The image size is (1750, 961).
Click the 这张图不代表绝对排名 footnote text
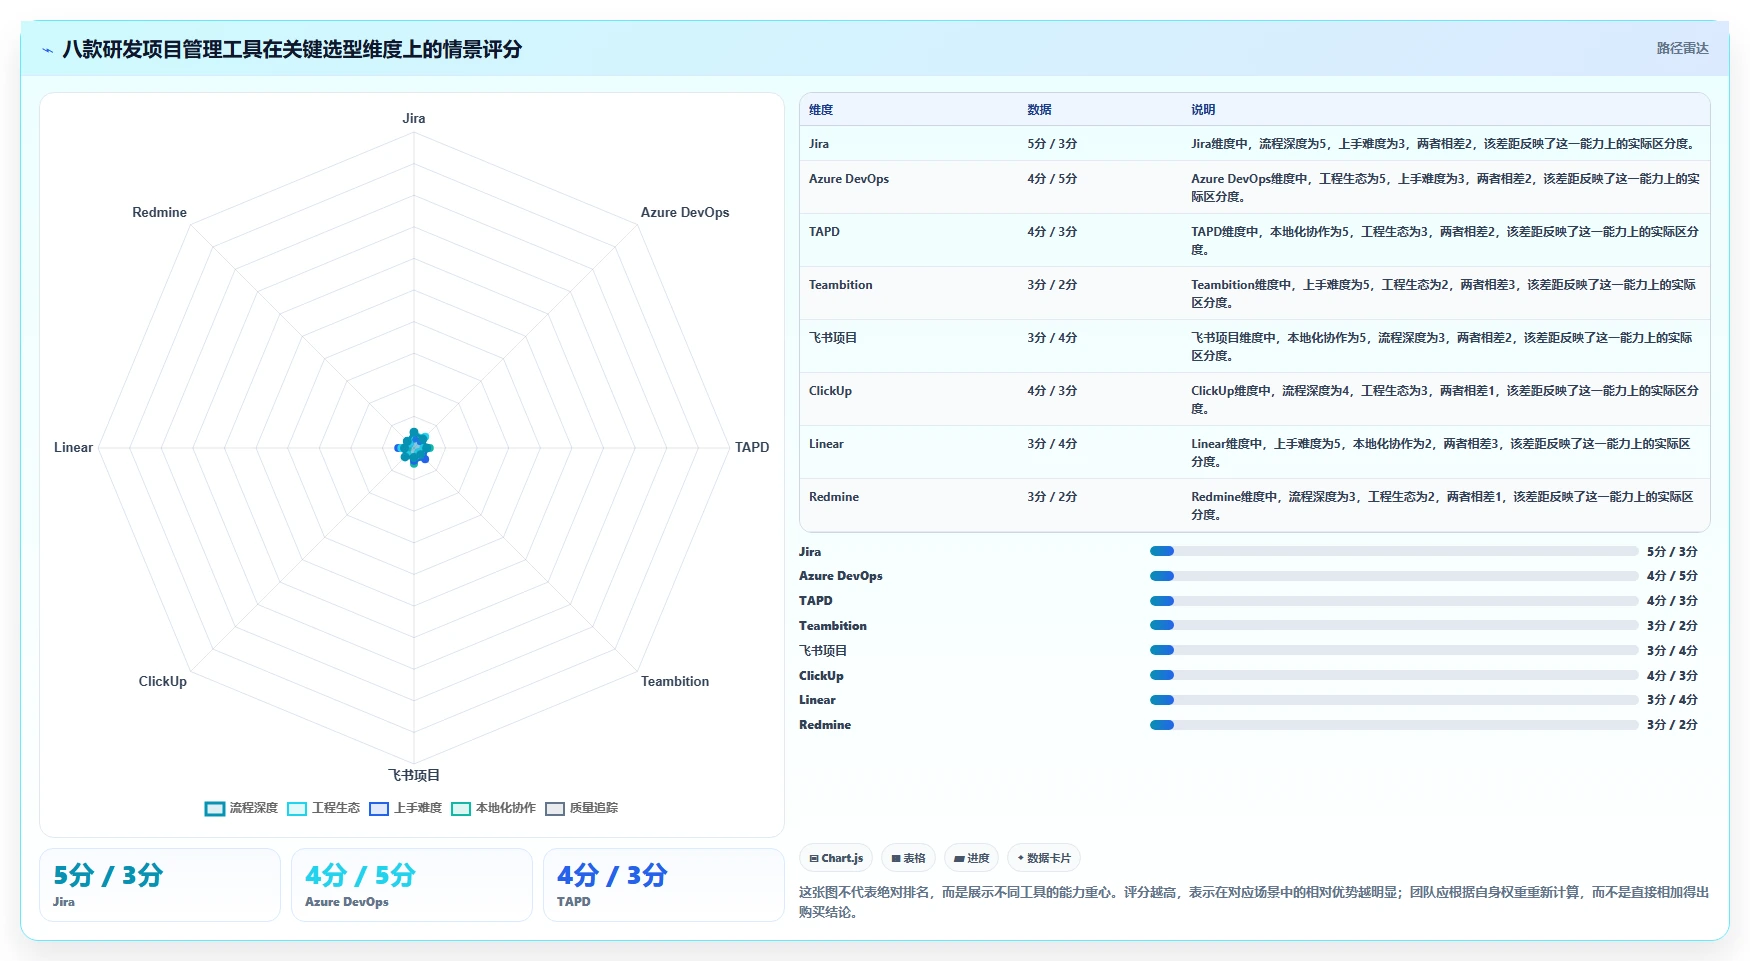tap(1254, 902)
